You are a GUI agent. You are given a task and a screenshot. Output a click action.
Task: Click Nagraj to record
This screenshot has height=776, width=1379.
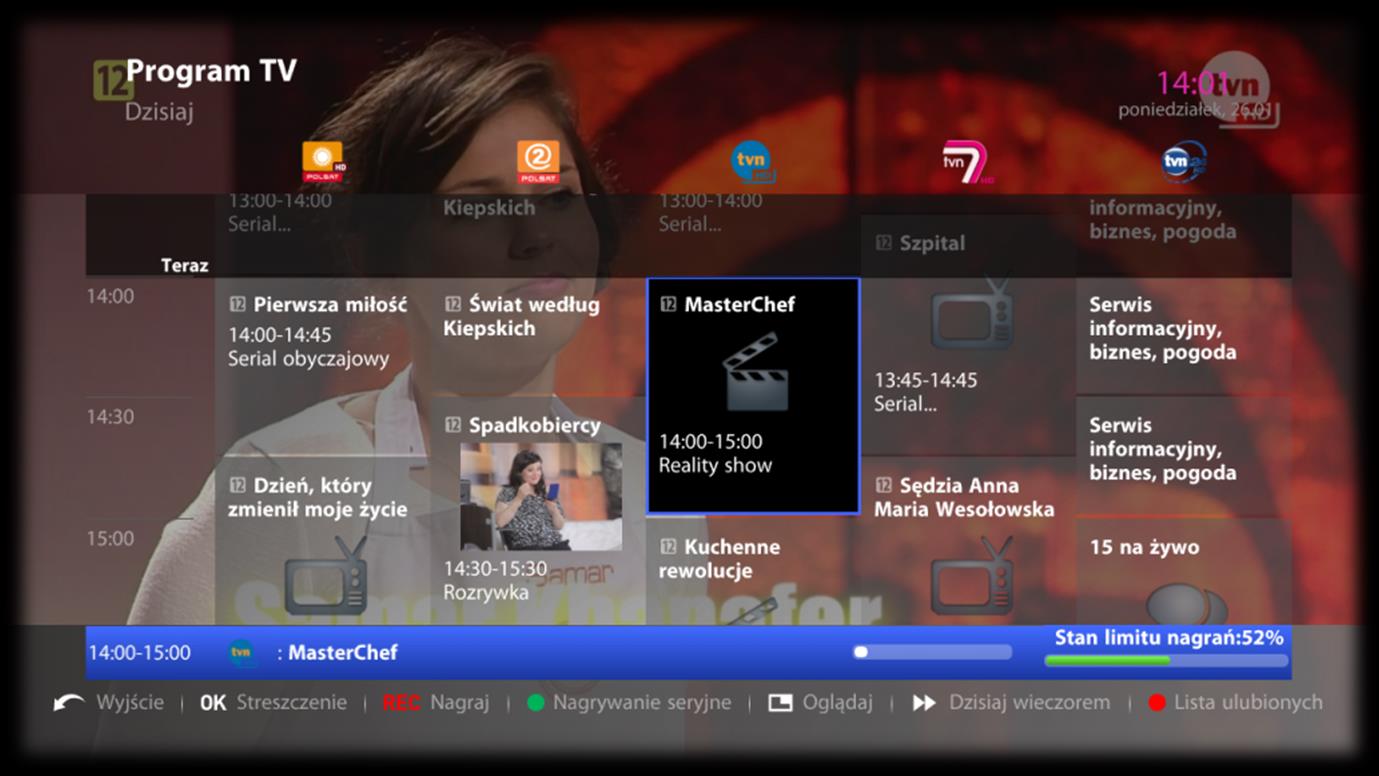pos(460,703)
